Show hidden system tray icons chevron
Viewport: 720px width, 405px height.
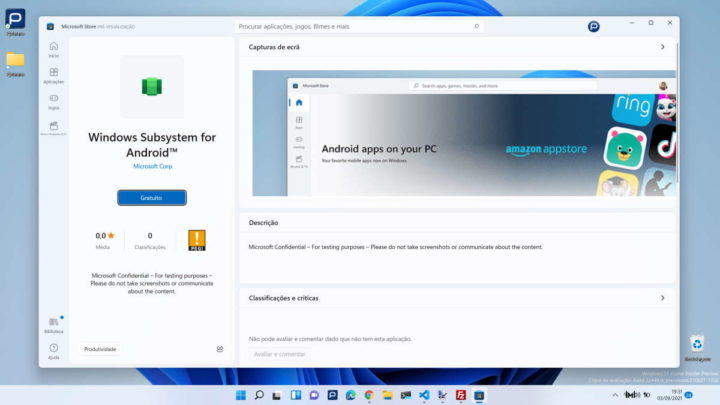(615, 395)
